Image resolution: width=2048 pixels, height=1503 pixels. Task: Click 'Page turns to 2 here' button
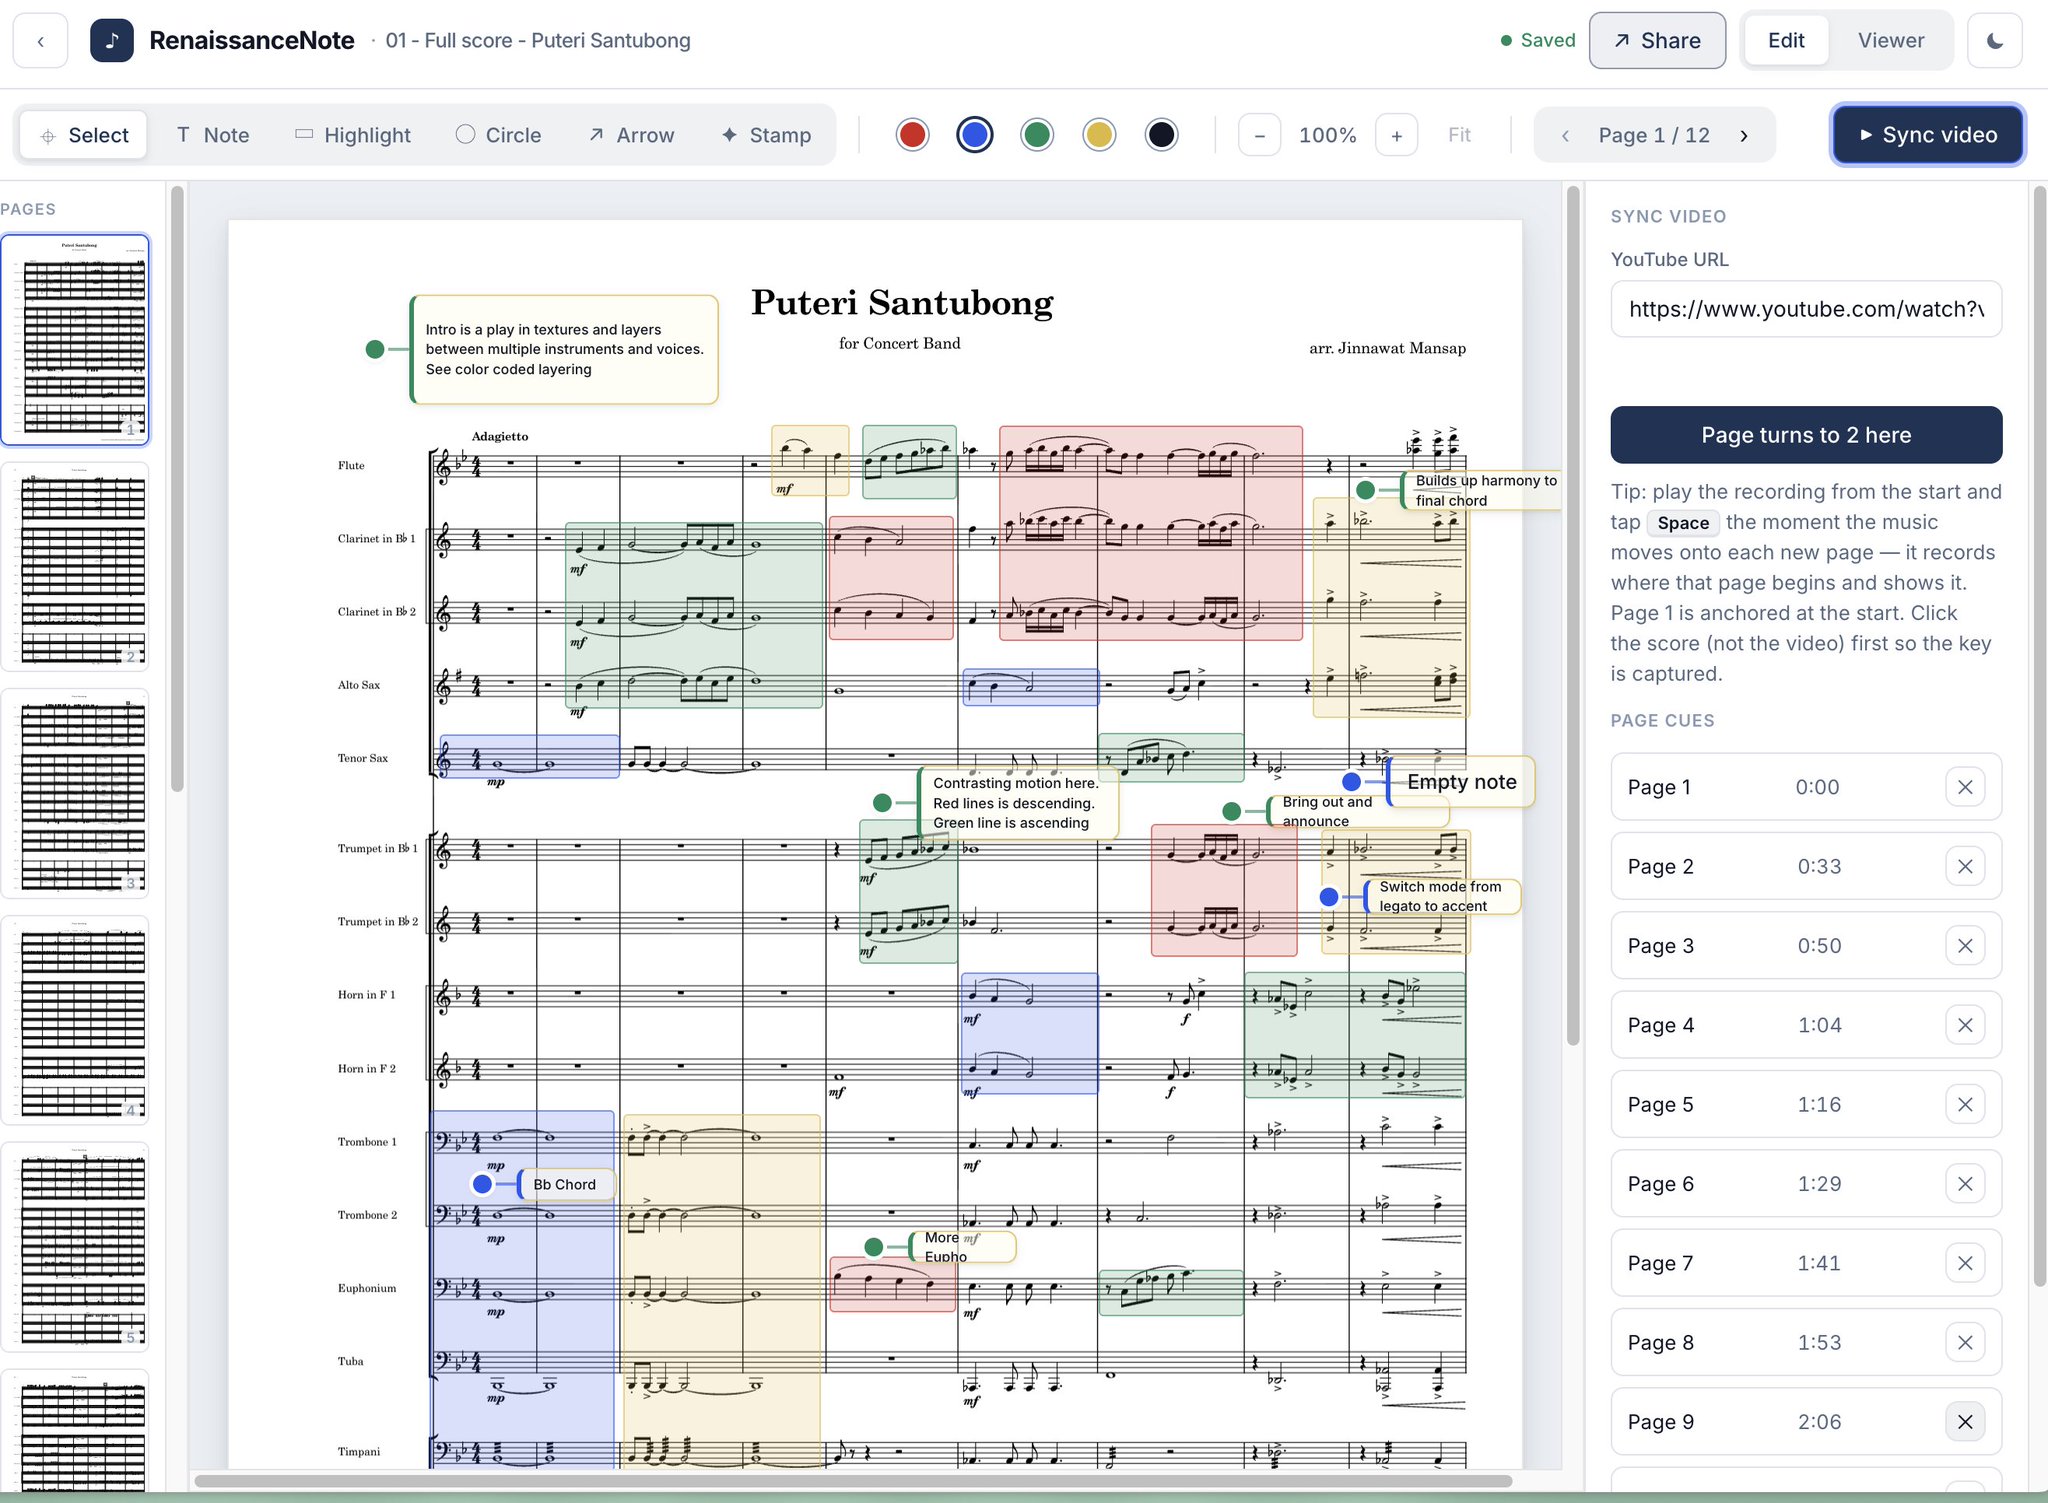click(1806, 435)
